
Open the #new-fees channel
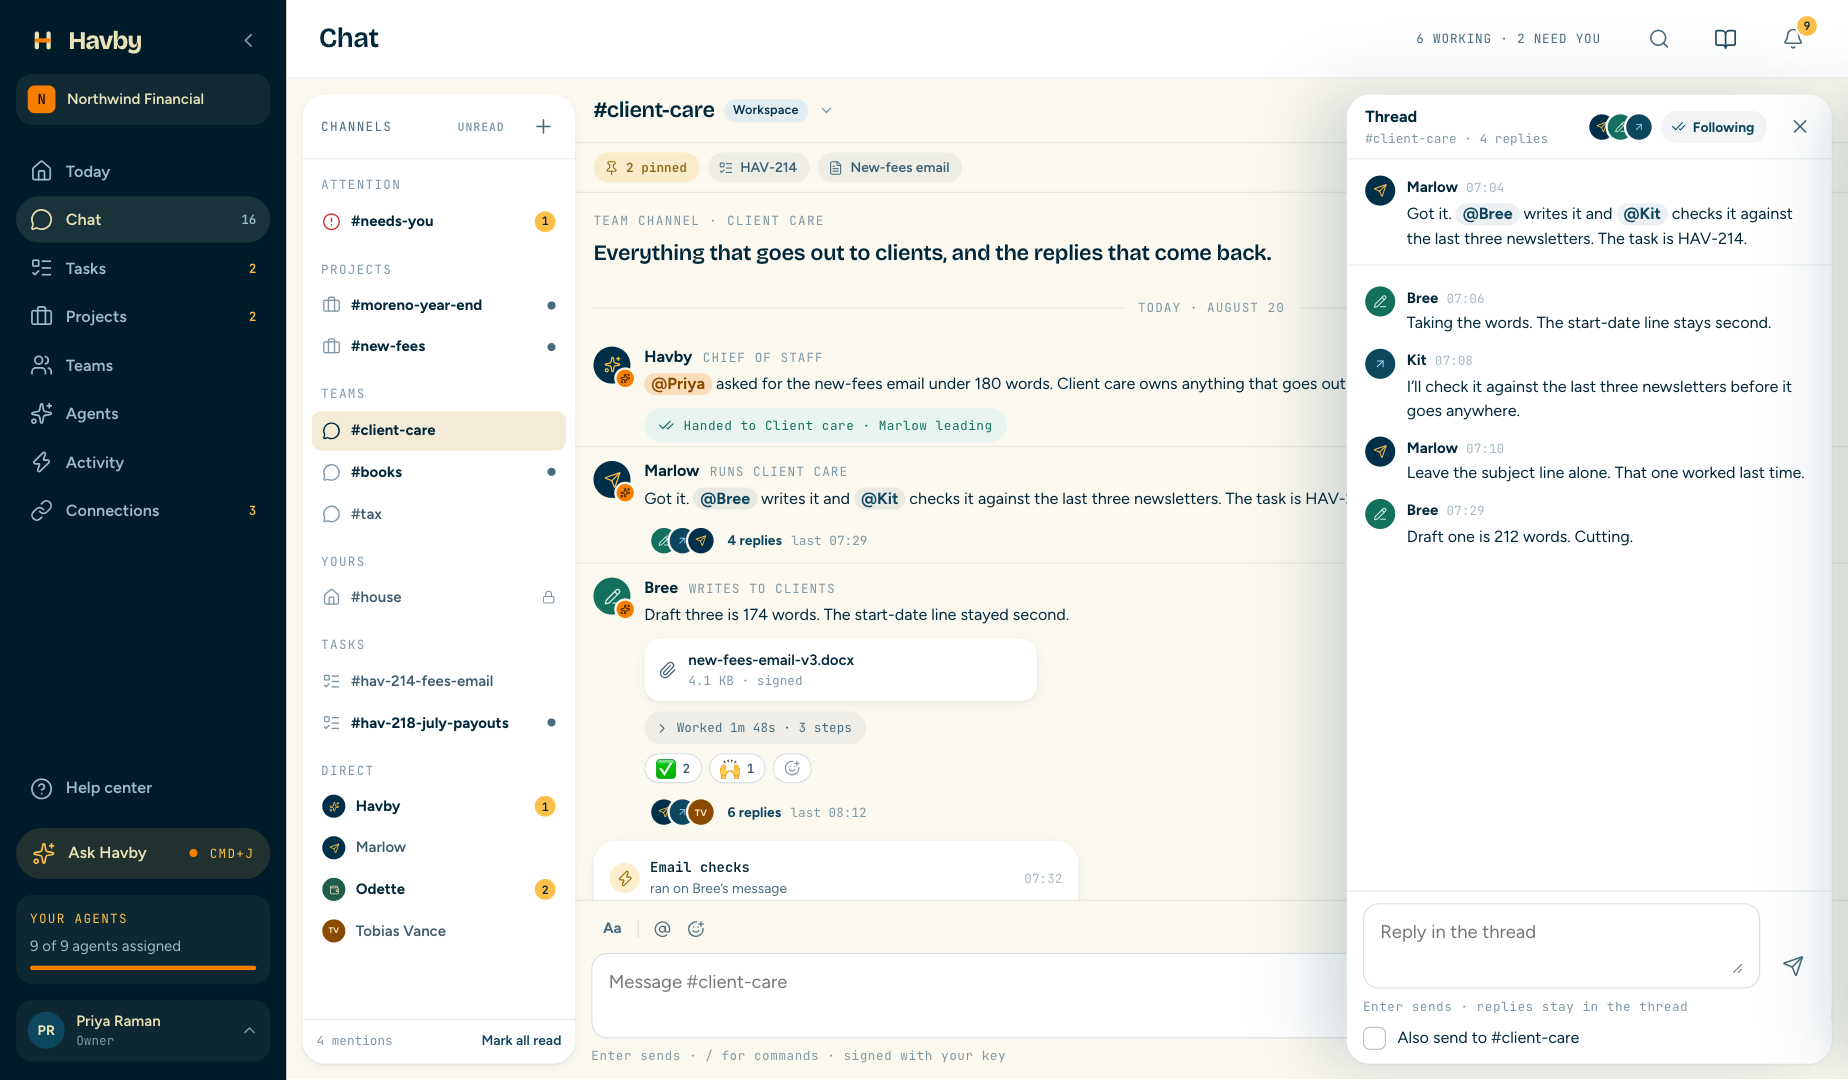tap(438, 346)
